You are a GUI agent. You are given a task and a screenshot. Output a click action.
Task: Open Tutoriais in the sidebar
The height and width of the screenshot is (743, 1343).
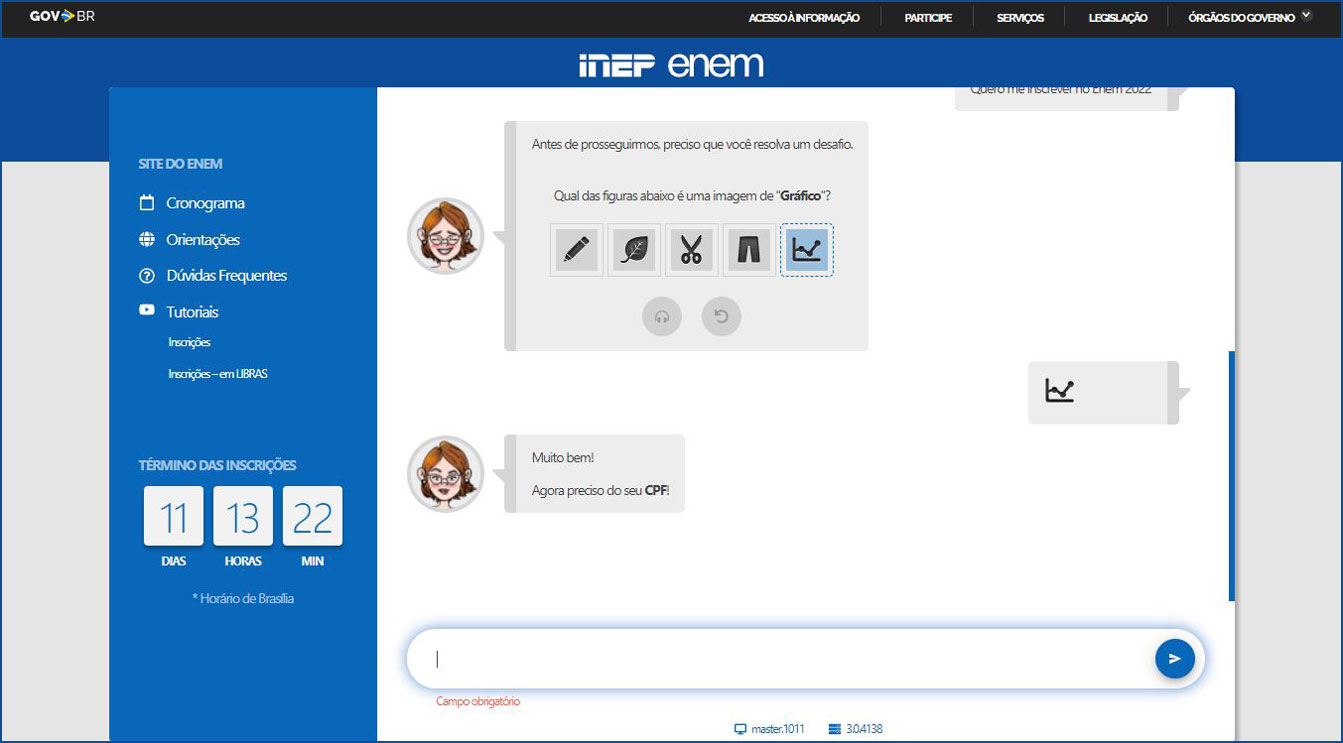pos(192,312)
